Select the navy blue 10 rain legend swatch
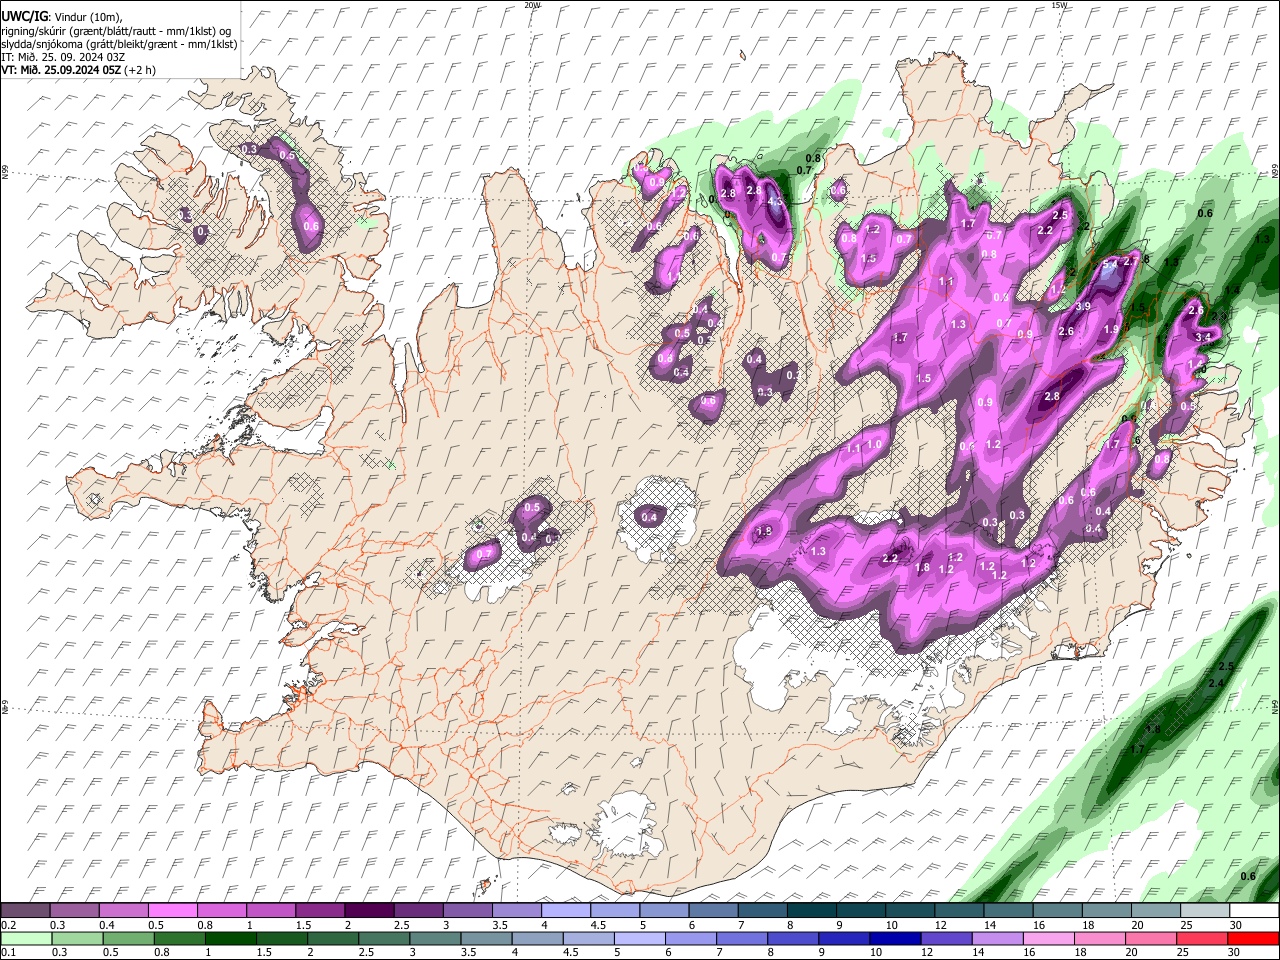Screen dimensions: 1280x960 pyautogui.click(x=895, y=939)
